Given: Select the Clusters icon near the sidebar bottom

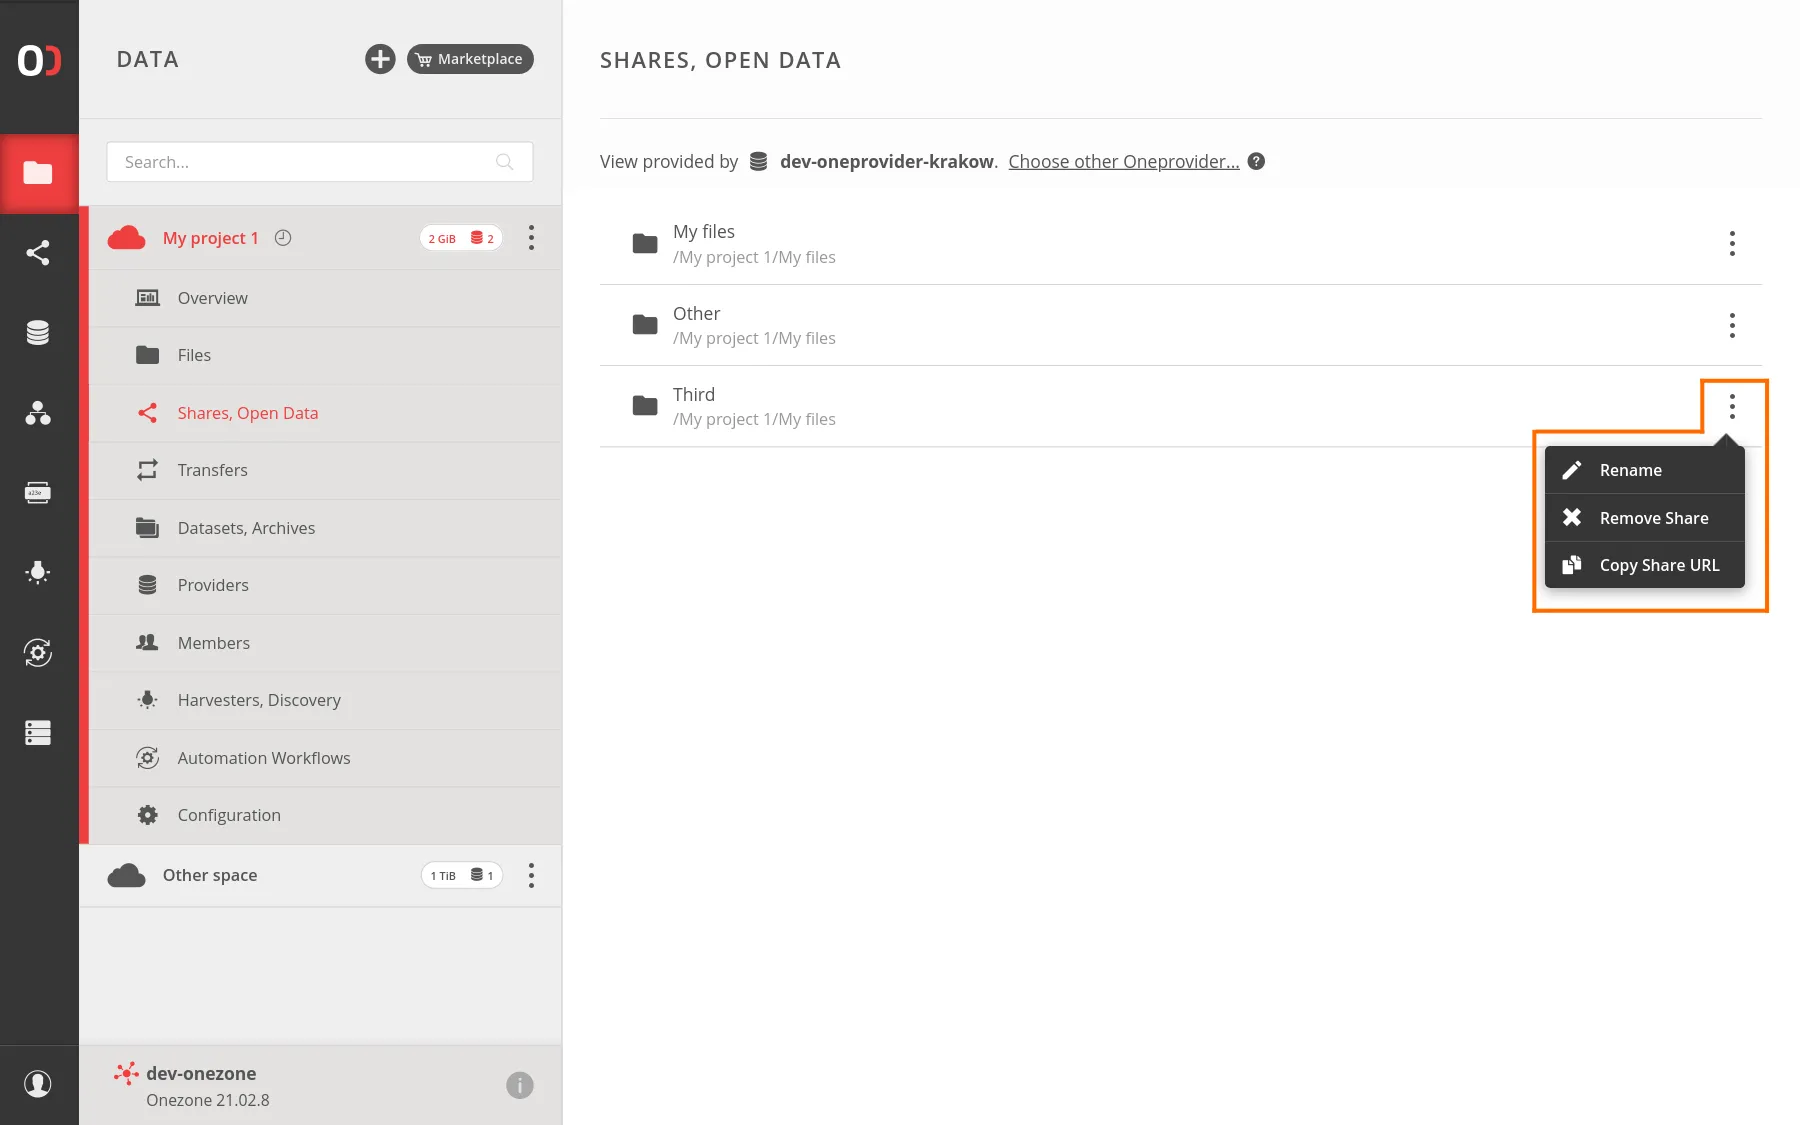Looking at the screenshot, I should [39, 733].
